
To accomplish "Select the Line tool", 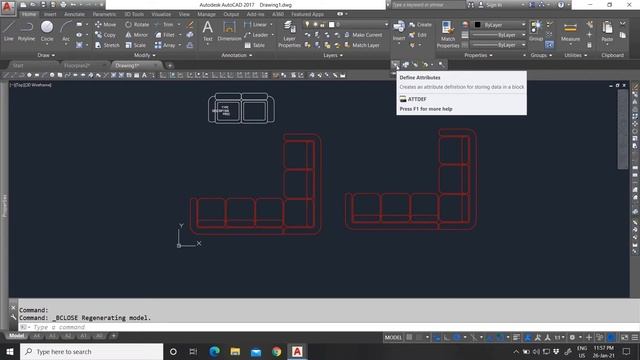I will (9, 31).
